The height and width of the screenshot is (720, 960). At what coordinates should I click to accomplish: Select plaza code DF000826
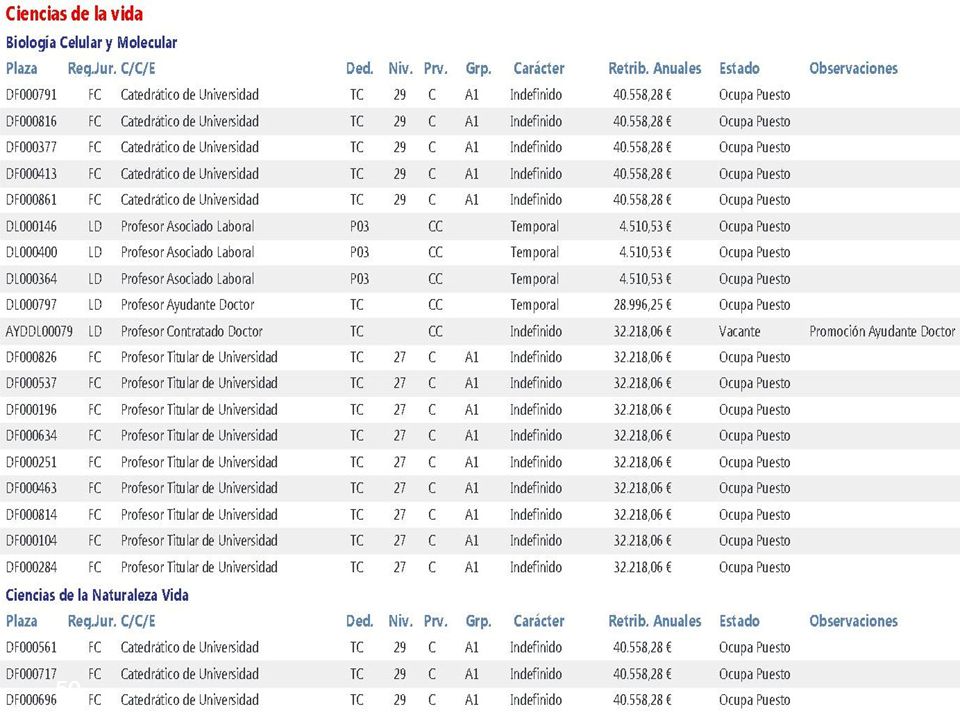pyautogui.click(x=31, y=358)
